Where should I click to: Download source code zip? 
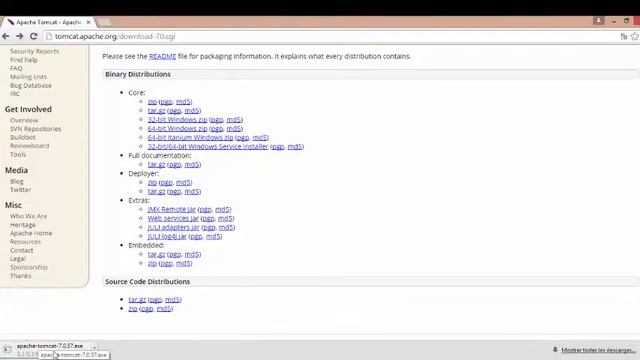click(x=133, y=309)
